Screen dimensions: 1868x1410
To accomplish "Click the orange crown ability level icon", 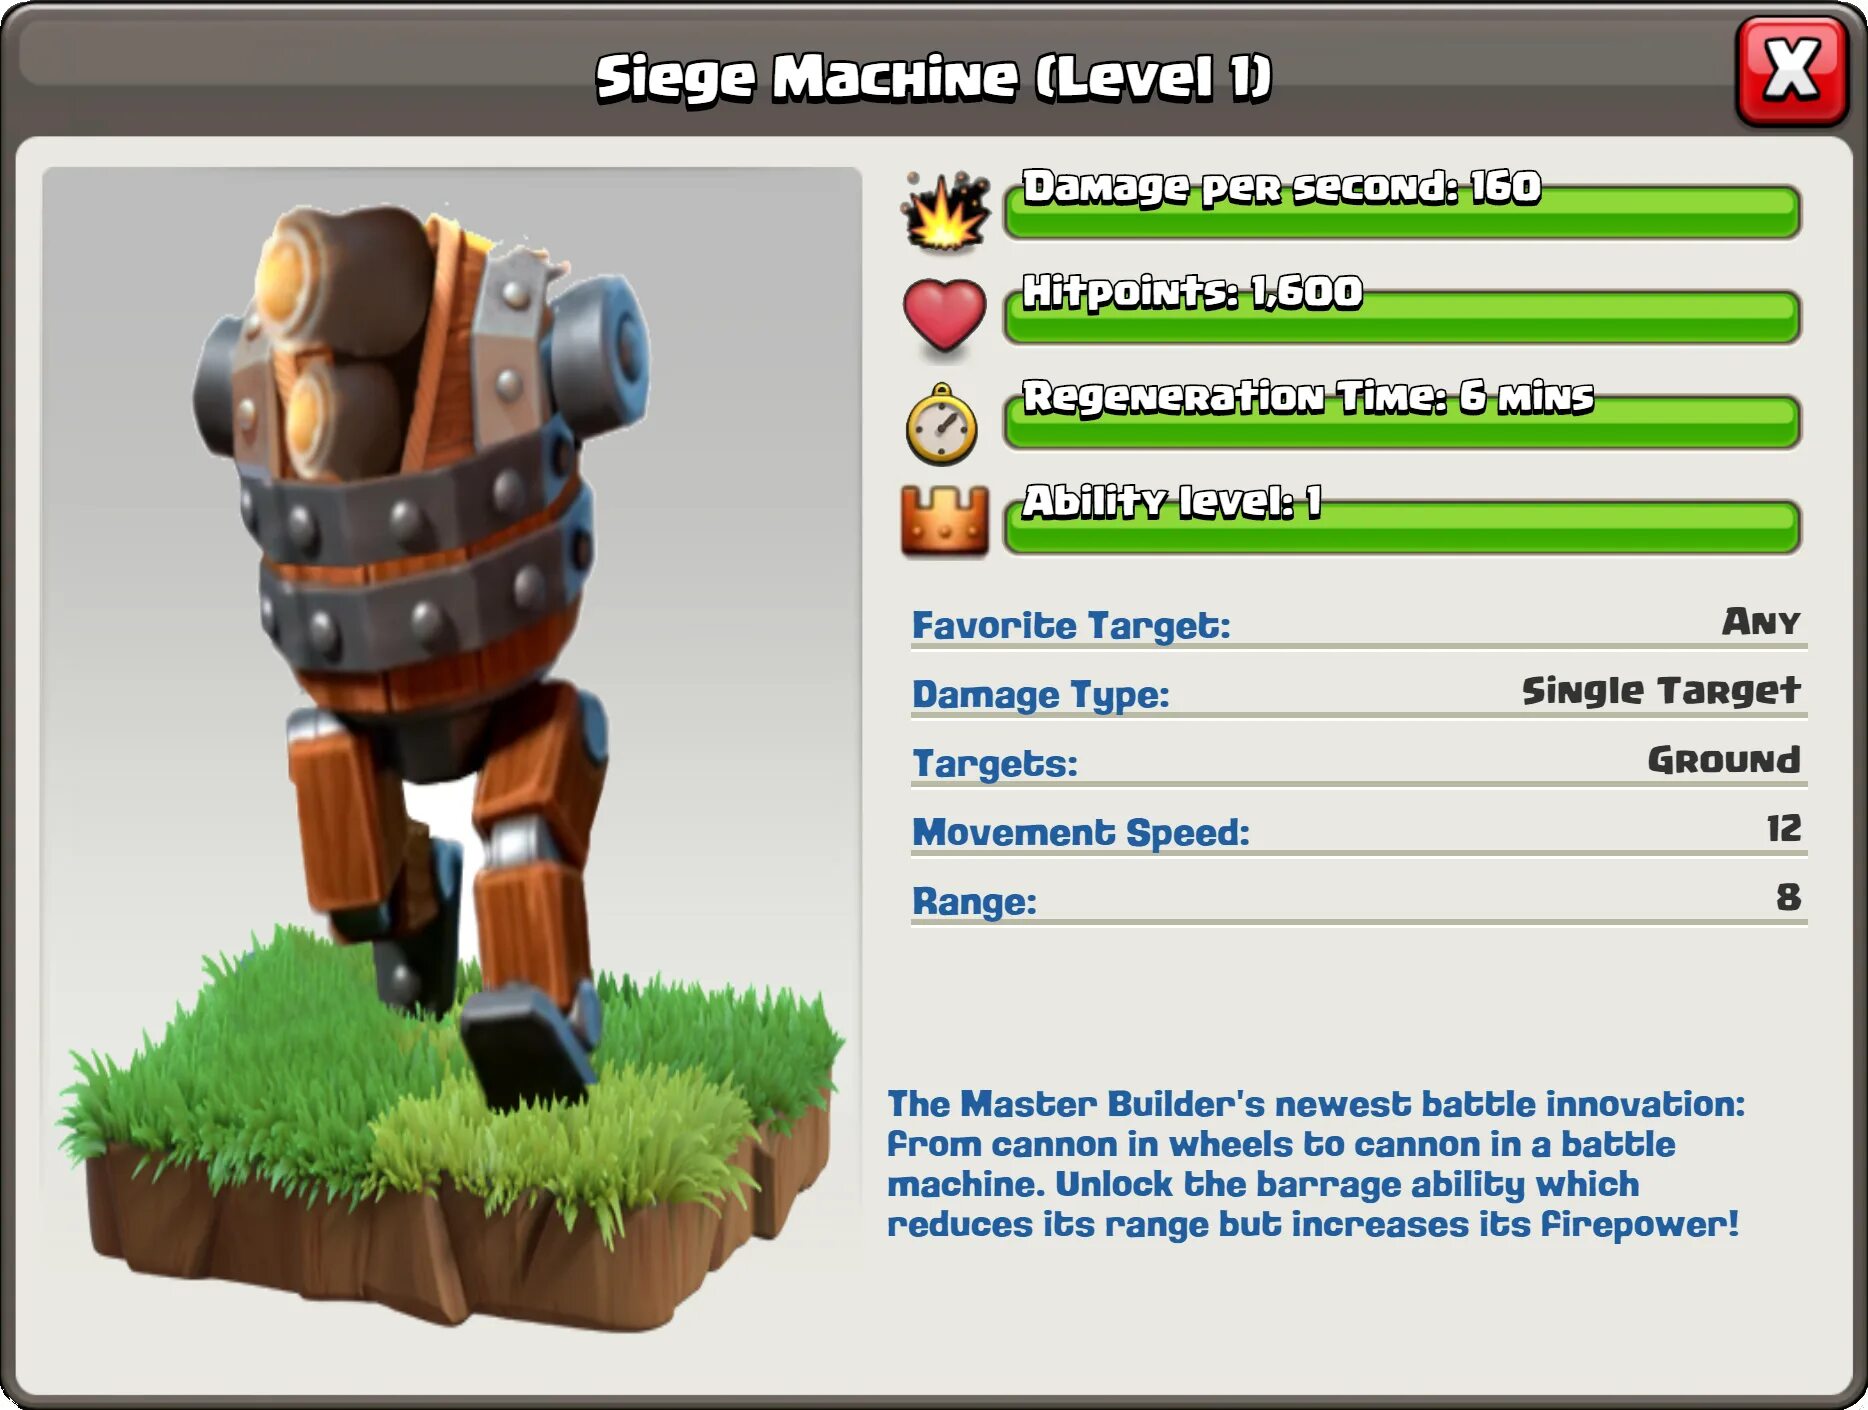I will click(x=944, y=521).
